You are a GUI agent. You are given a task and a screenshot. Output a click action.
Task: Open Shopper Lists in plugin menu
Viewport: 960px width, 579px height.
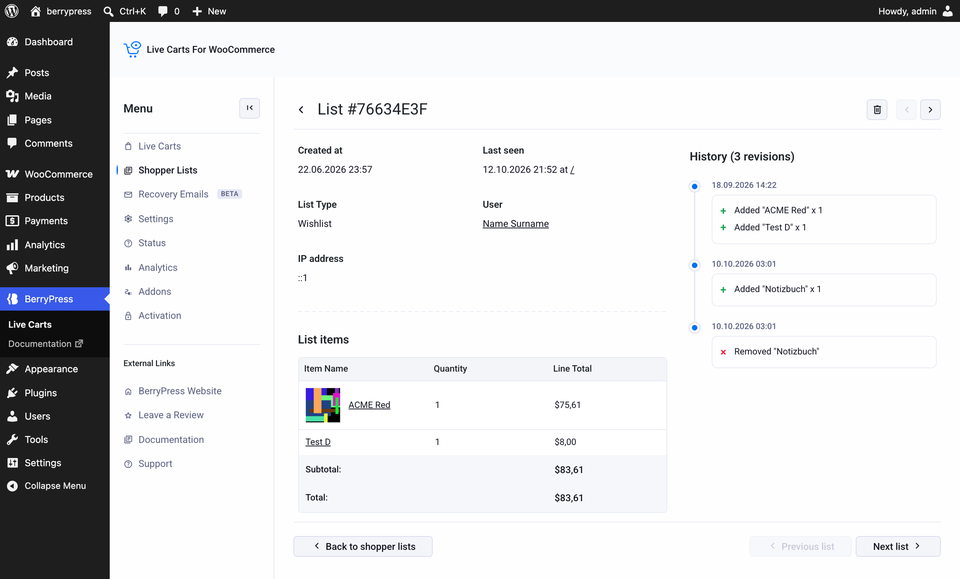(x=167, y=170)
